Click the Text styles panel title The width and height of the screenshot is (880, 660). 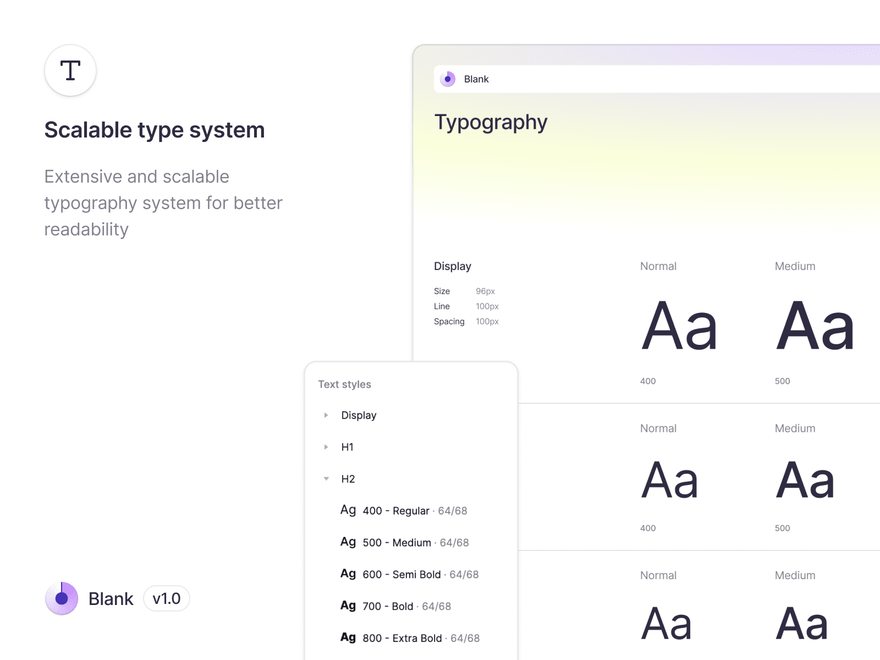(x=345, y=384)
